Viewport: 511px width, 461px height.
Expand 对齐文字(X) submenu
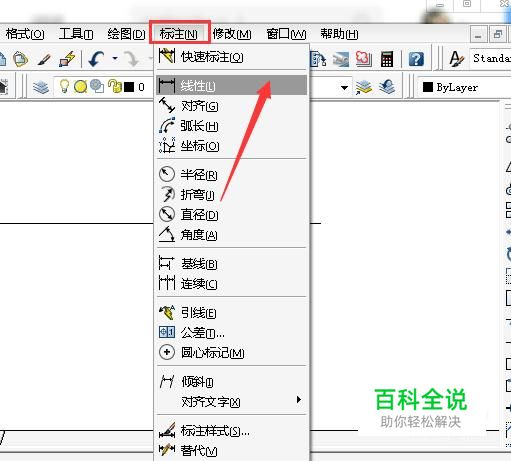(231, 401)
